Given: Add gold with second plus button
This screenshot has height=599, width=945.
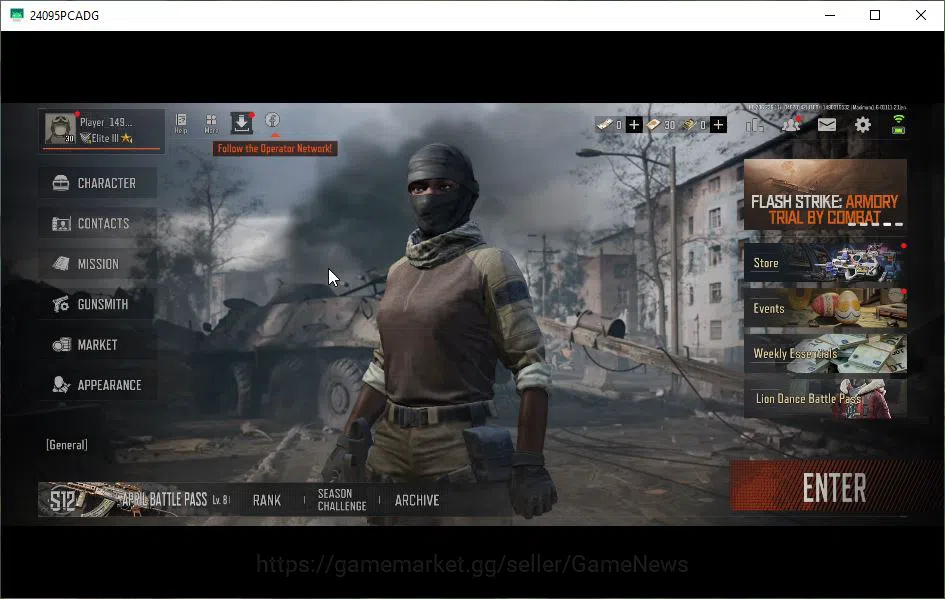Looking at the screenshot, I should click(x=718, y=125).
